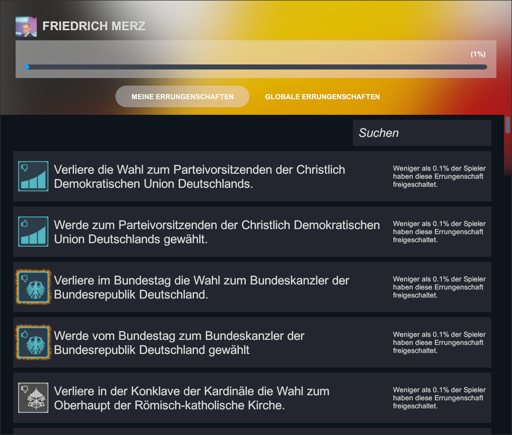Screen dimensions: 512x435
Task: Select the 'Verliere in der Konklave' achievement
Action: point(192,398)
